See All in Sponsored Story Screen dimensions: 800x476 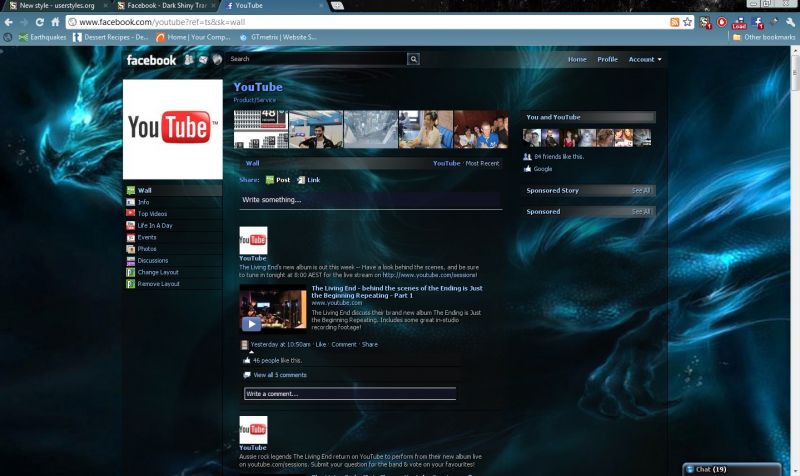(x=641, y=191)
